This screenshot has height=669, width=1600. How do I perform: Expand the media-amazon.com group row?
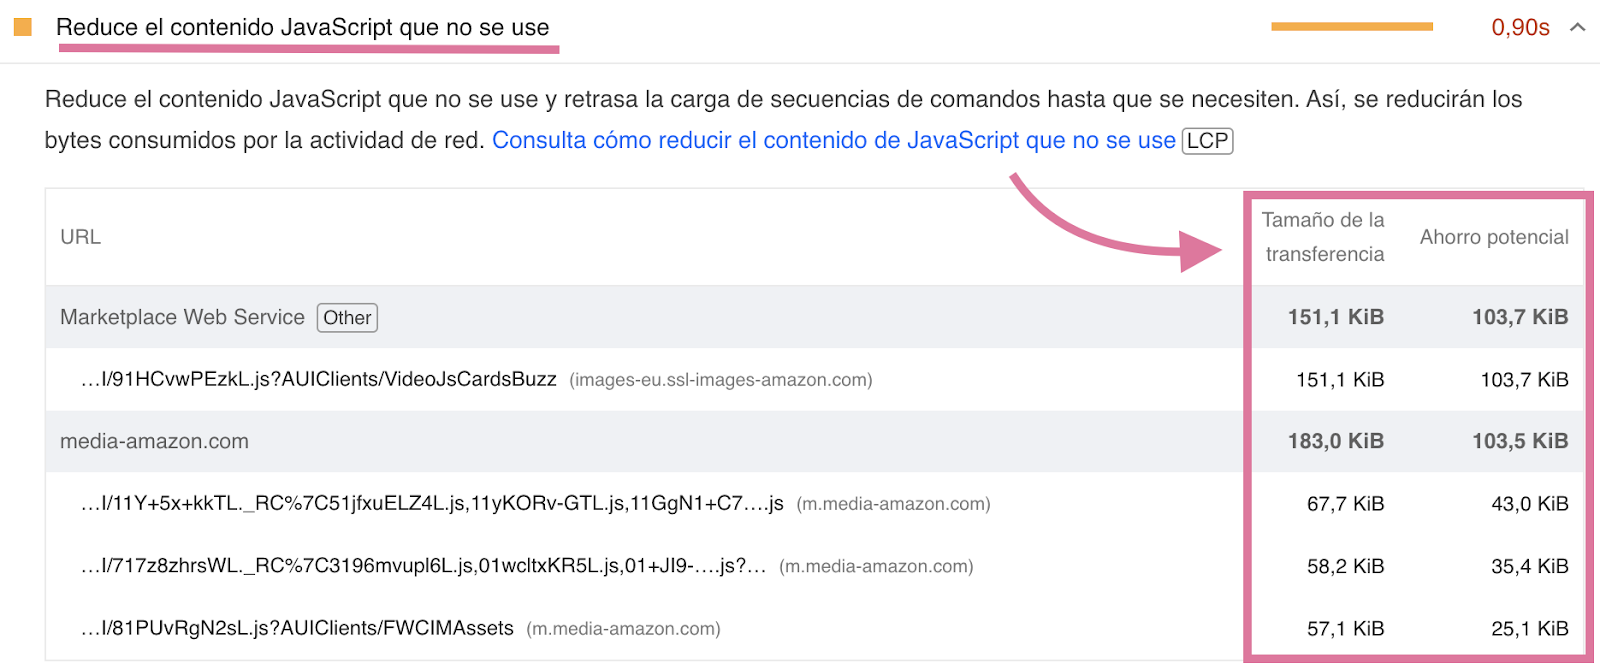(x=154, y=441)
